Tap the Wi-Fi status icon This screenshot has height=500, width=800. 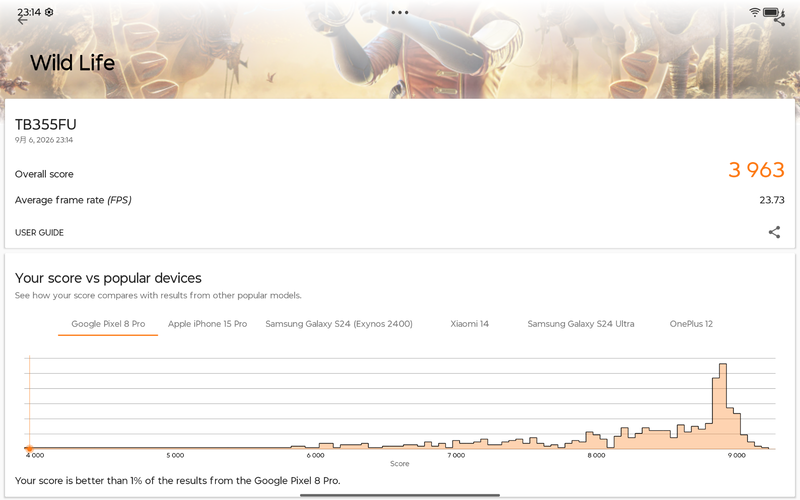pyautogui.click(x=755, y=12)
